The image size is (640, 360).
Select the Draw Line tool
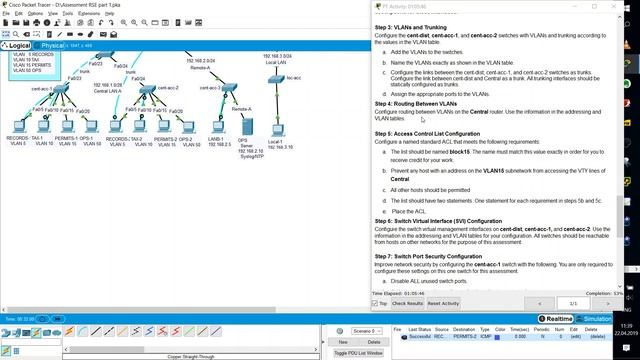click(x=60, y=34)
